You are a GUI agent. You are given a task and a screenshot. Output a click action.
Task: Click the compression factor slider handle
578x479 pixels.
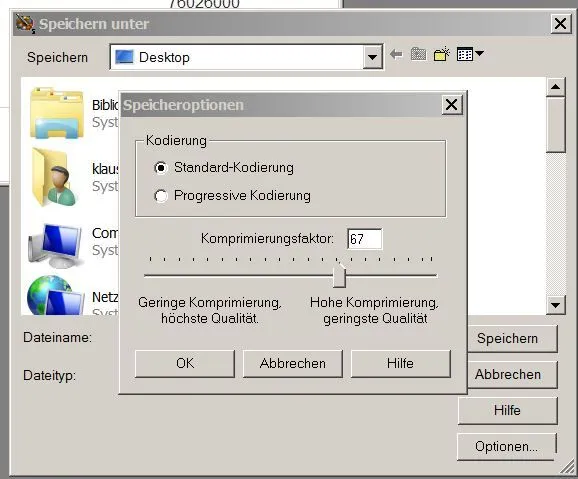pos(339,277)
